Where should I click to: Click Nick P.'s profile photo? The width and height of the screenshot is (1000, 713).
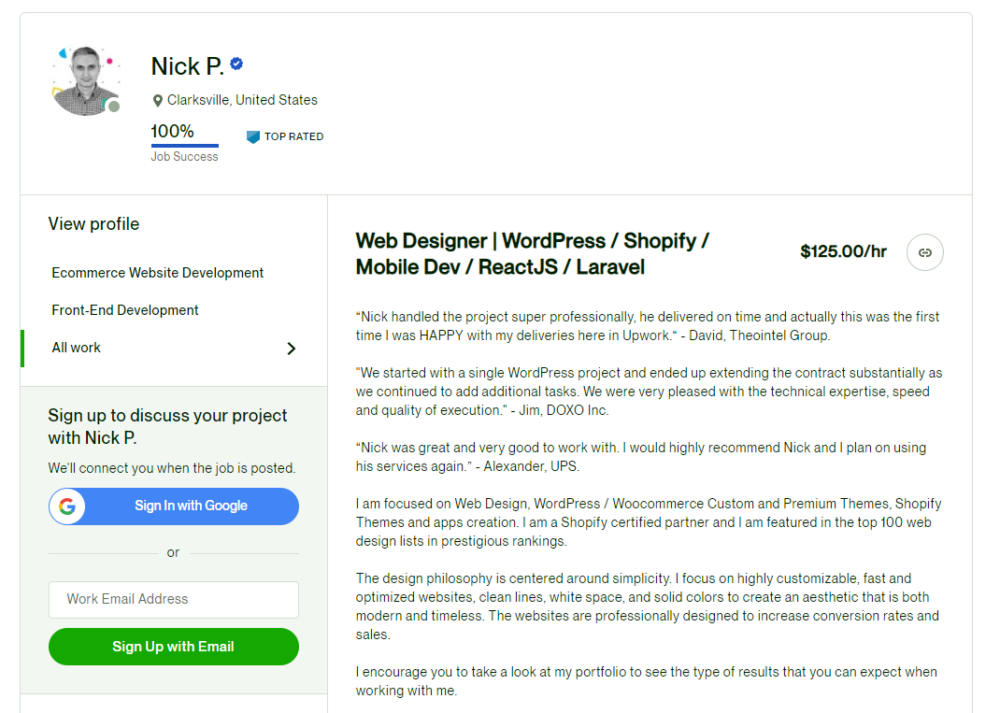pyautogui.click(x=86, y=80)
